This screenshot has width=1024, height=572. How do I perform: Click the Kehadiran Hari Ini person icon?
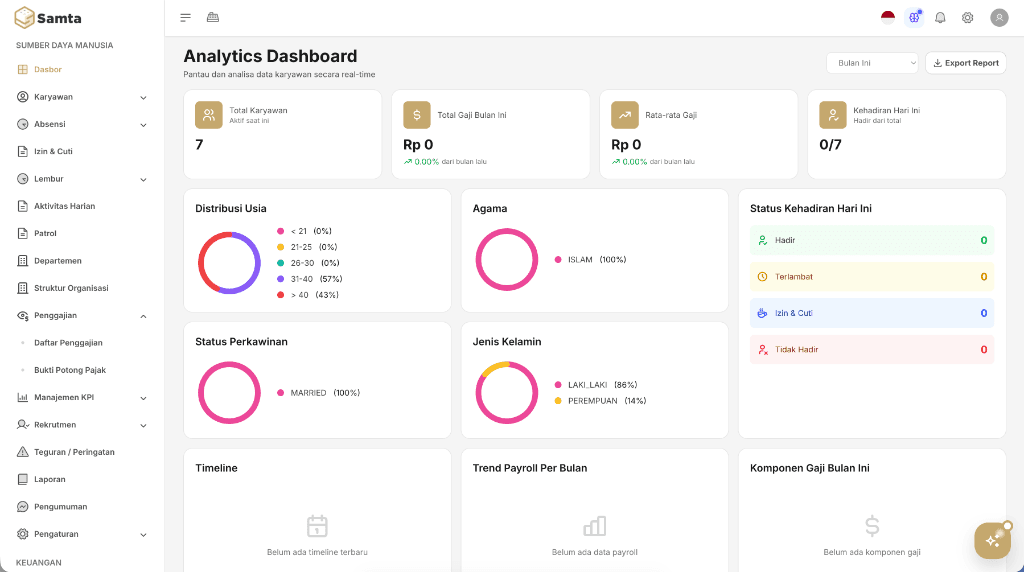(833, 115)
